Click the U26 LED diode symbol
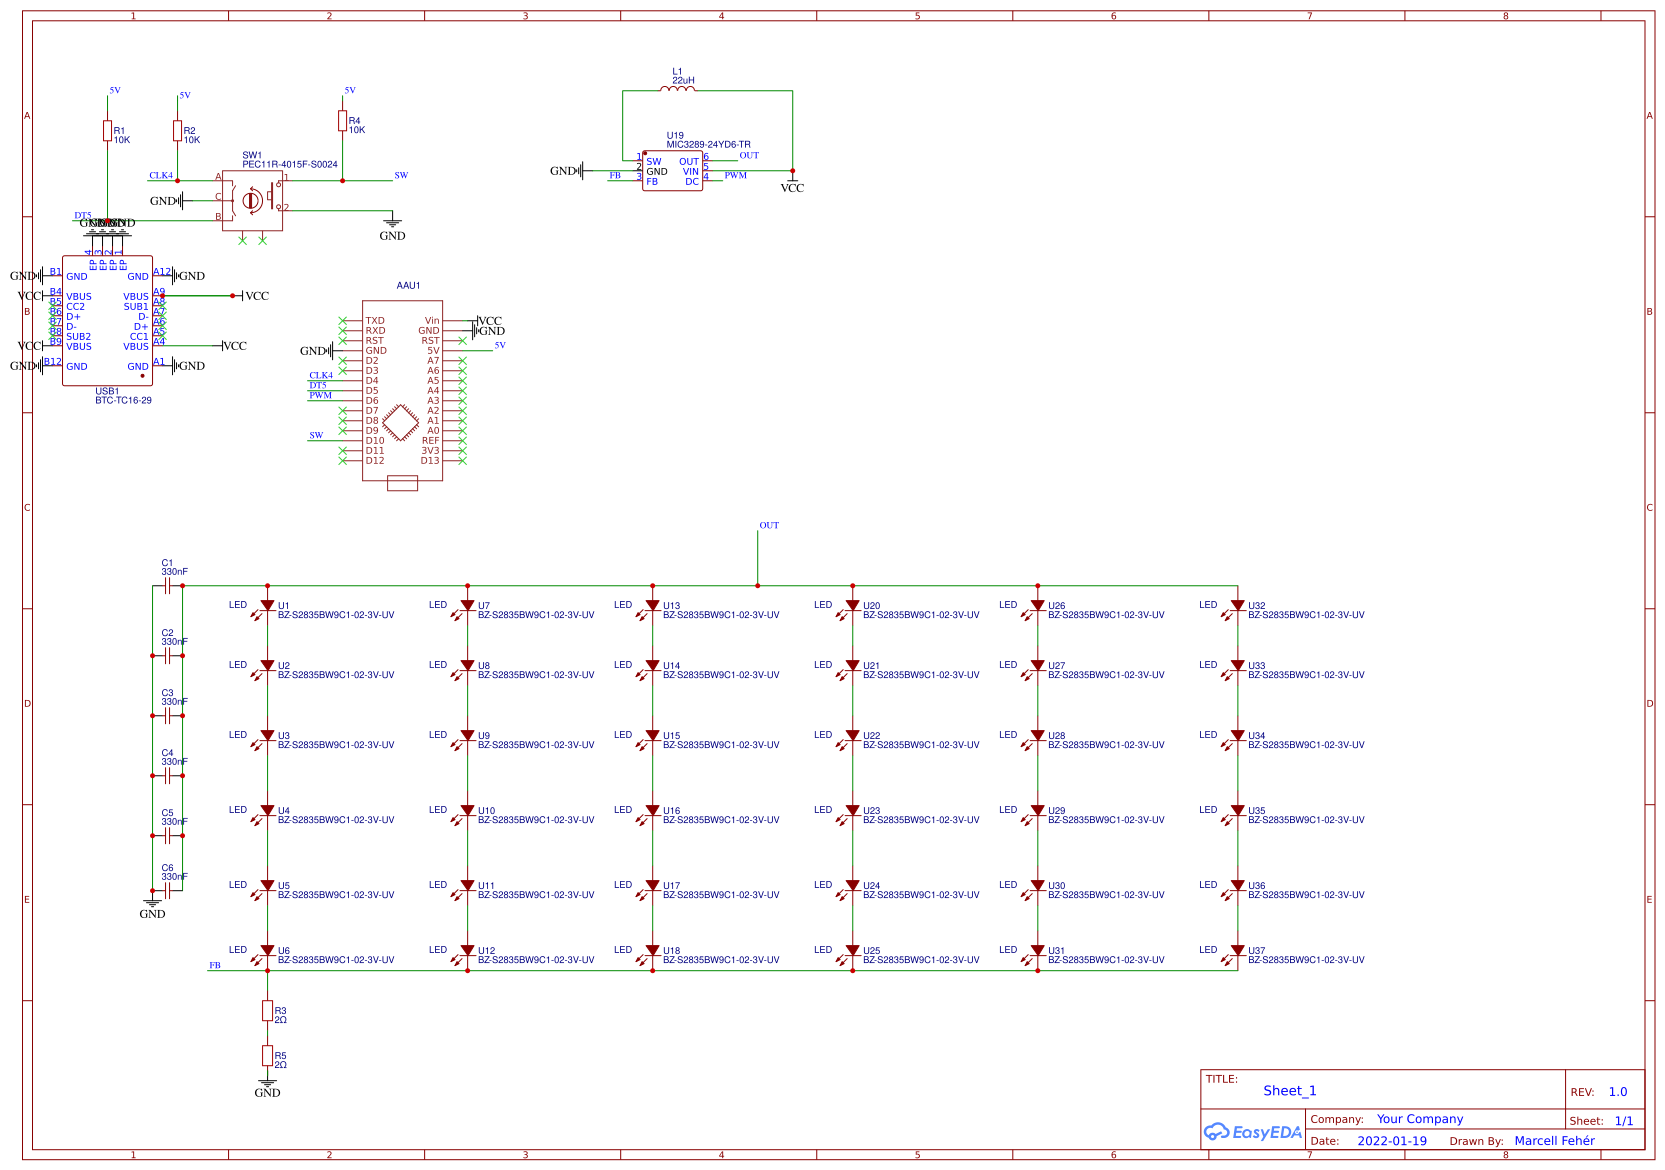The width and height of the screenshot is (1665, 1170). pyautogui.click(x=1036, y=607)
